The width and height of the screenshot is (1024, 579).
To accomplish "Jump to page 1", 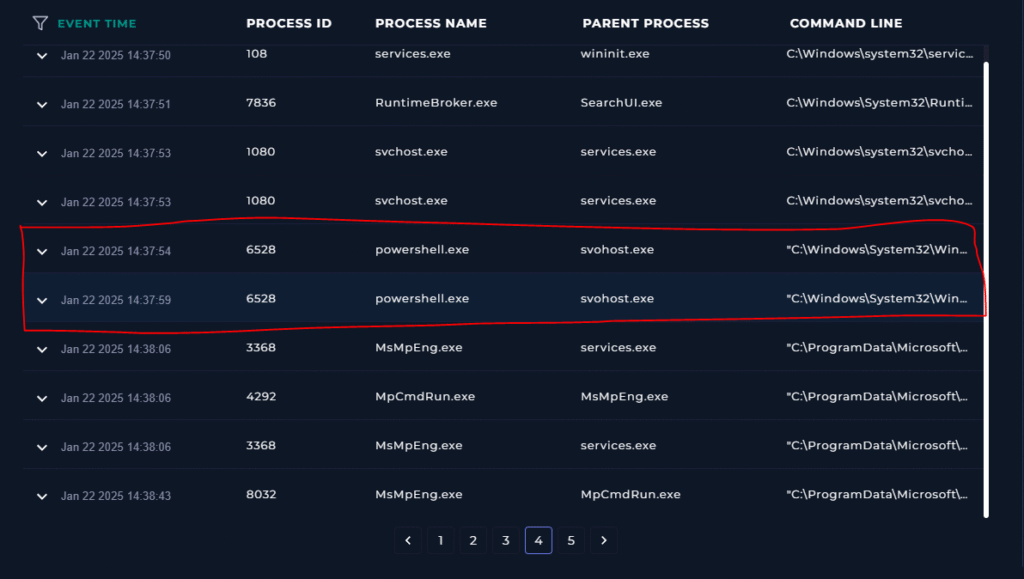I will [441, 540].
